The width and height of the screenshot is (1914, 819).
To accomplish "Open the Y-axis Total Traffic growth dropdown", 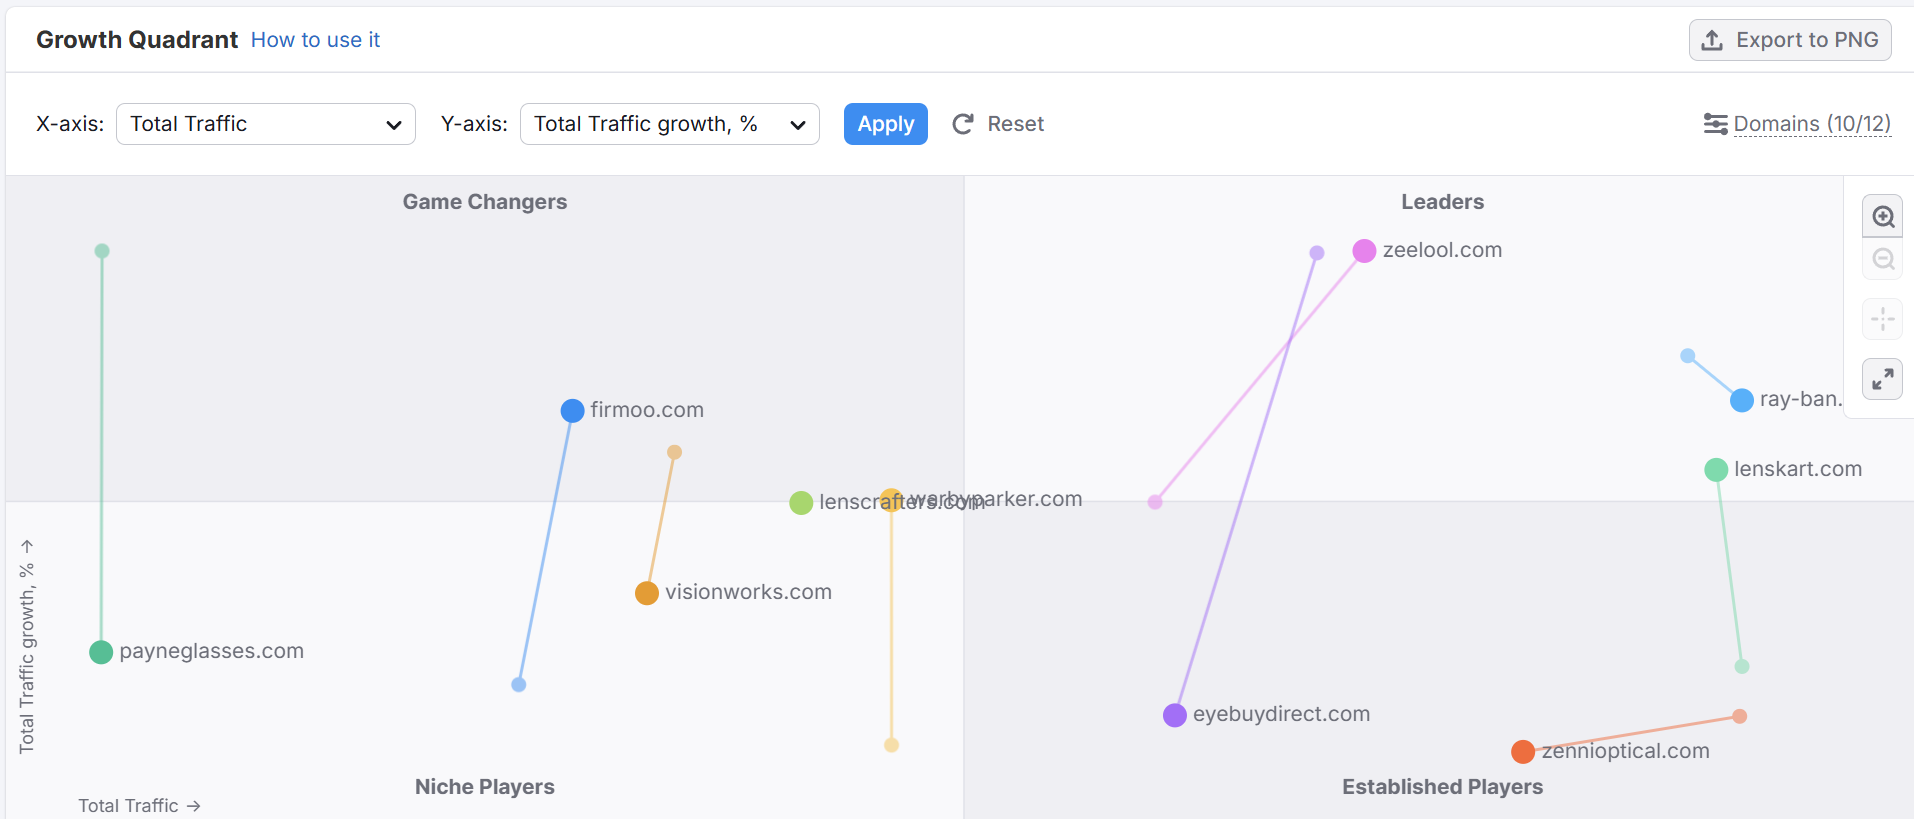I will pos(670,124).
